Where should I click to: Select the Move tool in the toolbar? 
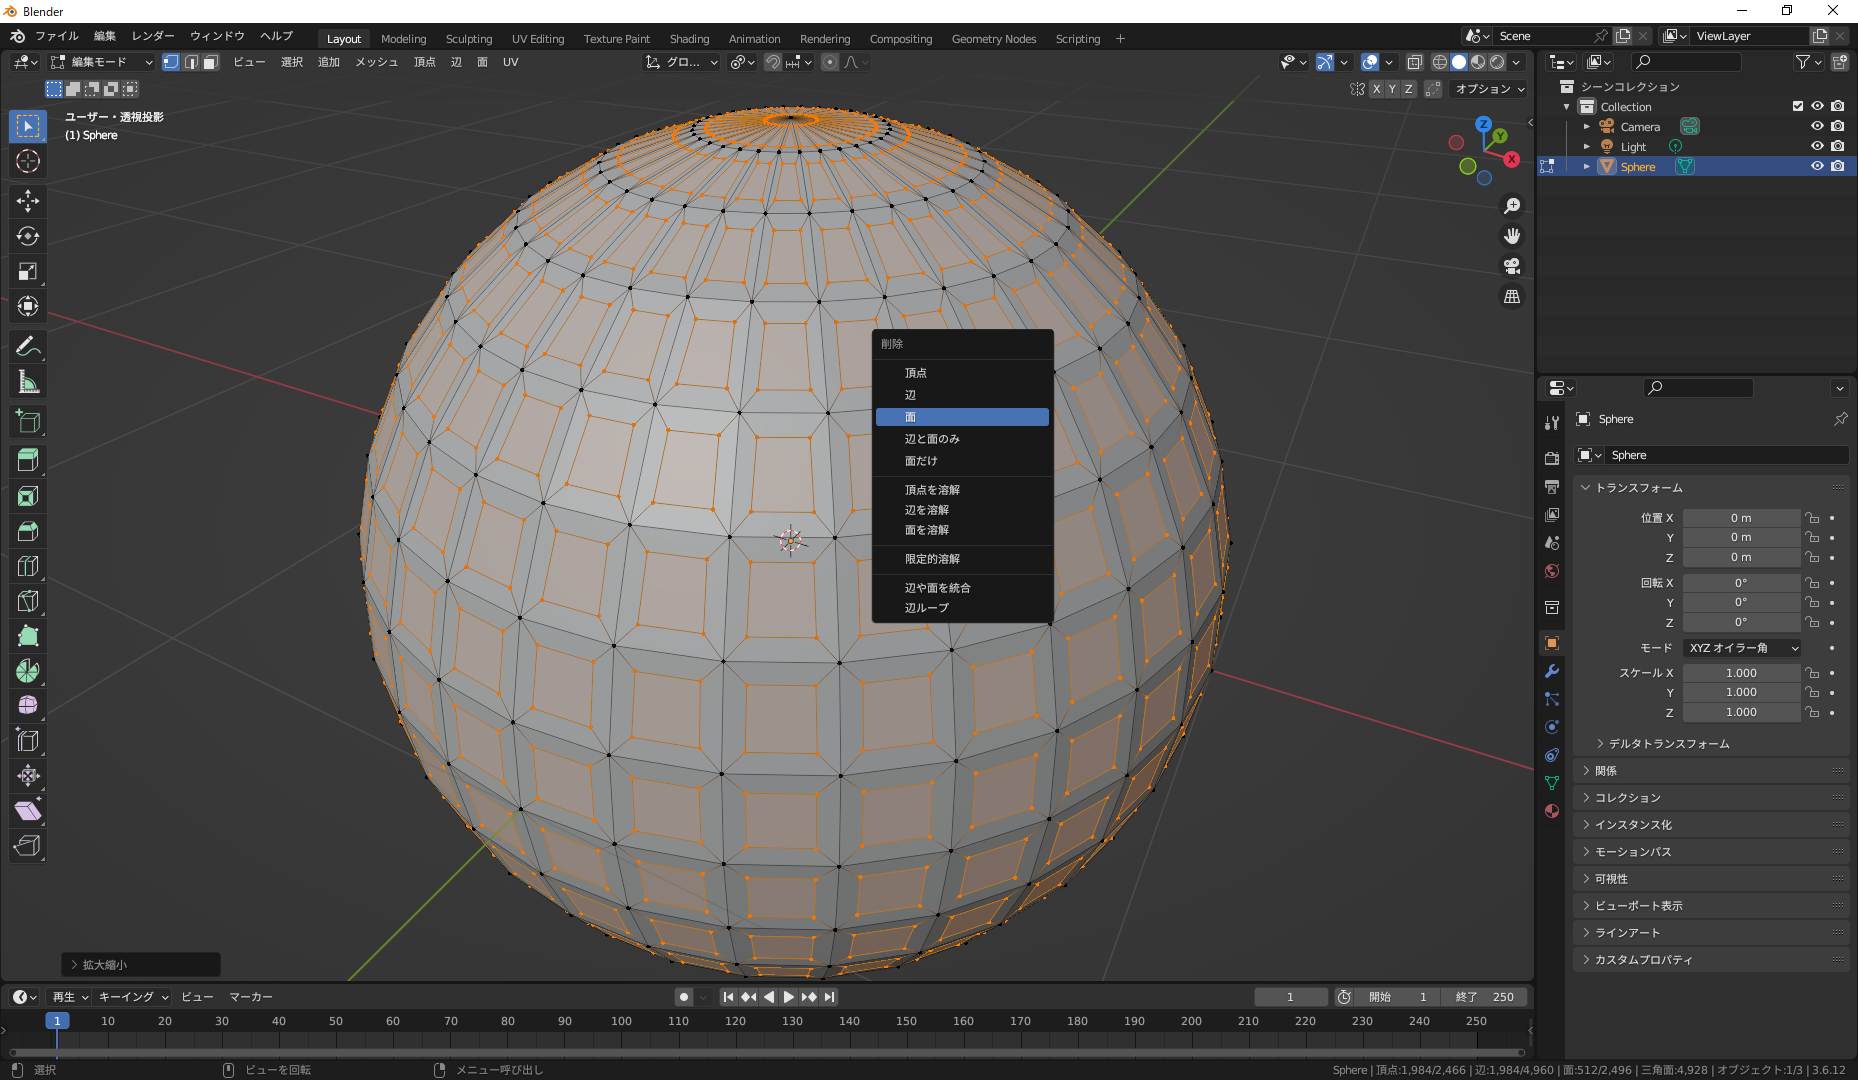27,201
